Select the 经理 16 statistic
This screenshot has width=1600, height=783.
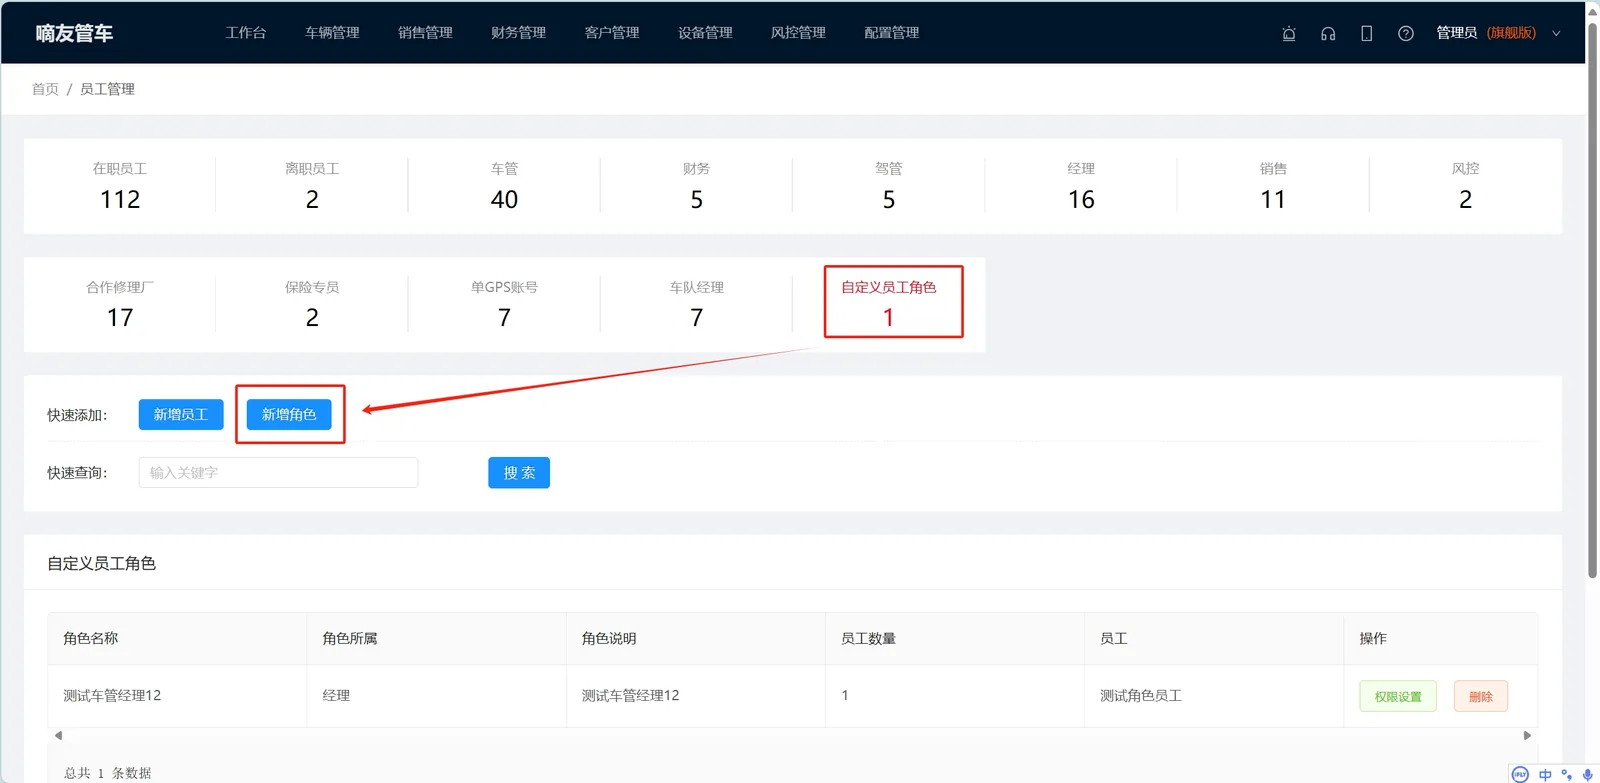click(x=1081, y=186)
